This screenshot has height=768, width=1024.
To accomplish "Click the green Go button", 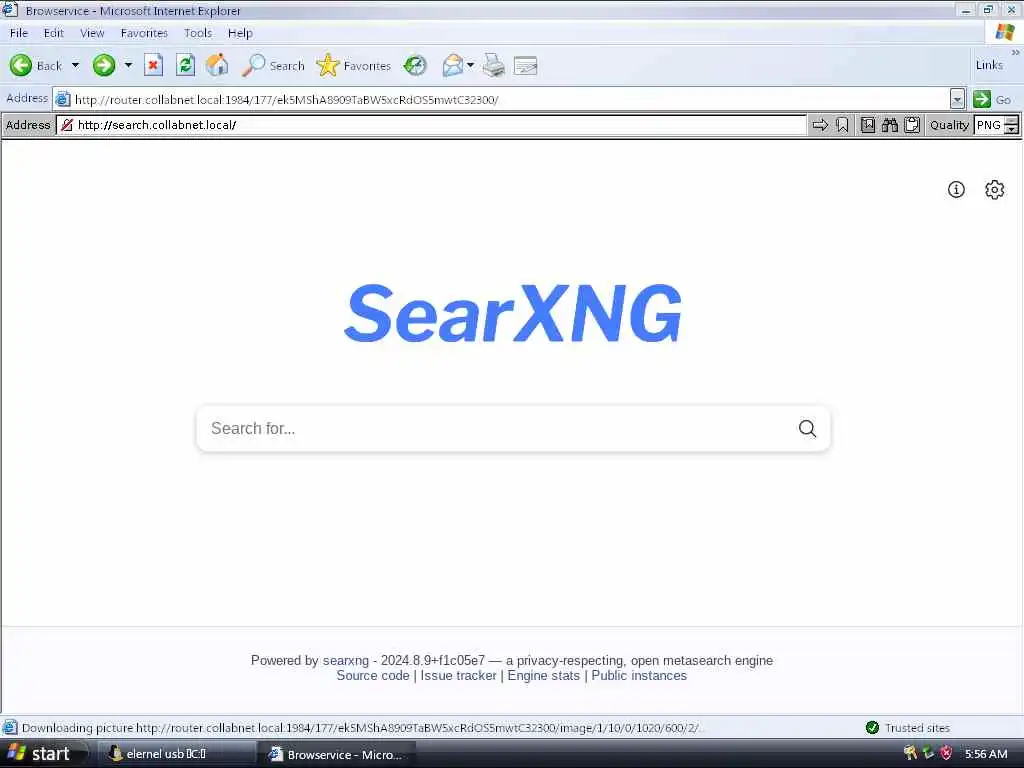I will point(993,99).
